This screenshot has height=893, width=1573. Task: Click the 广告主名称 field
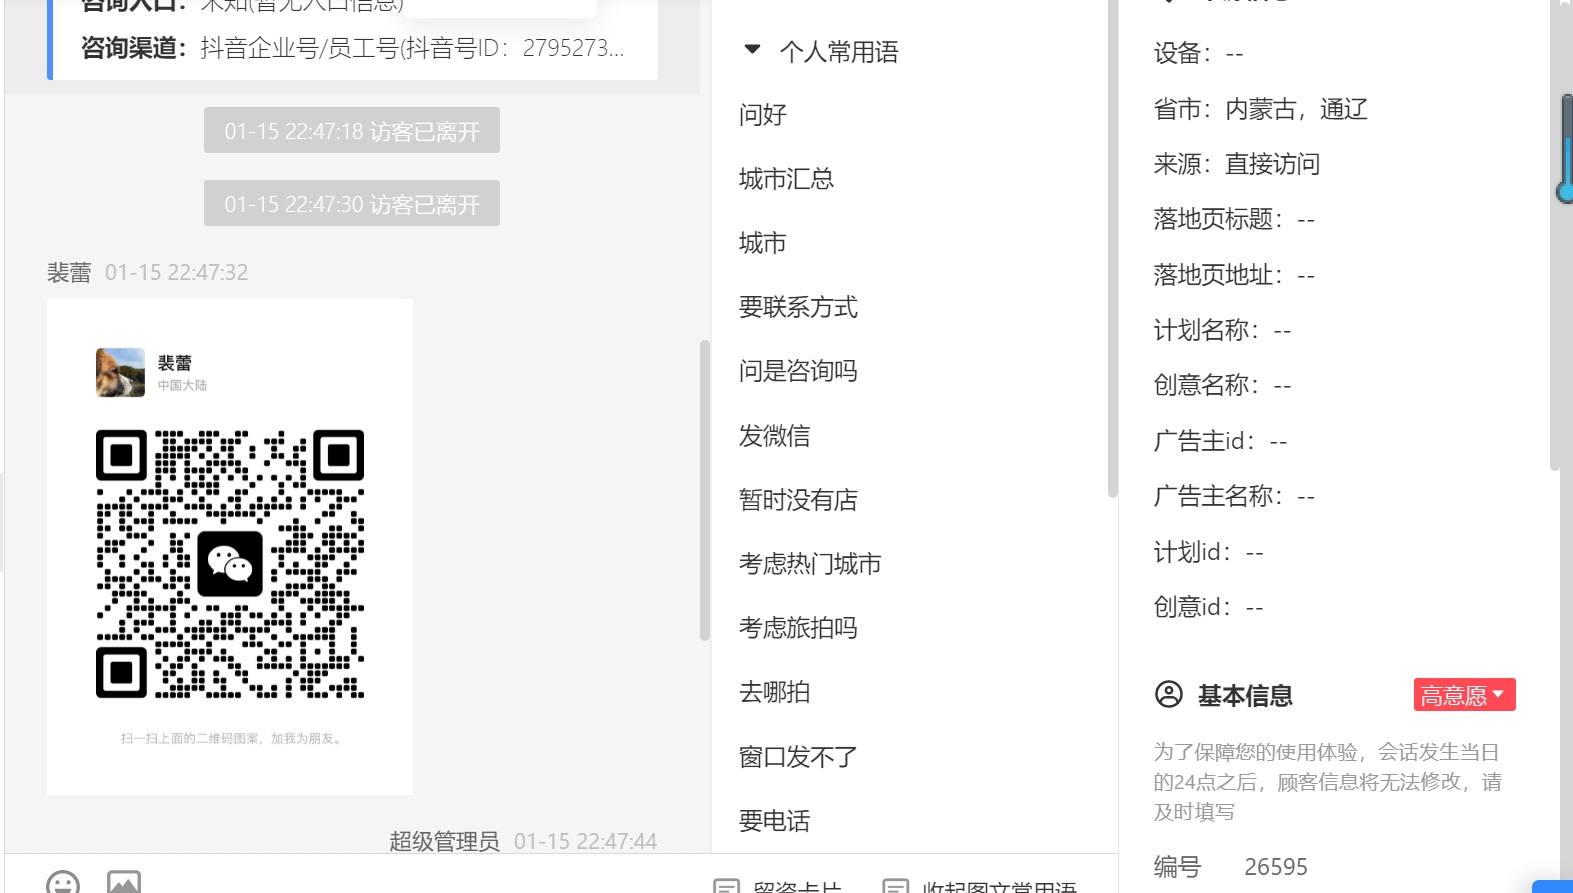1234,496
